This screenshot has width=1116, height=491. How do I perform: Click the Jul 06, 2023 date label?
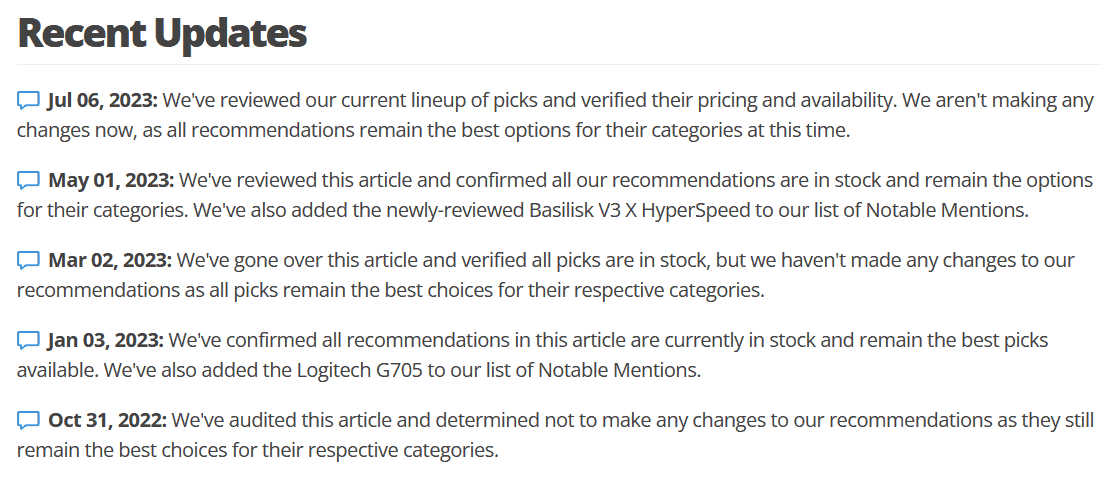102,100
